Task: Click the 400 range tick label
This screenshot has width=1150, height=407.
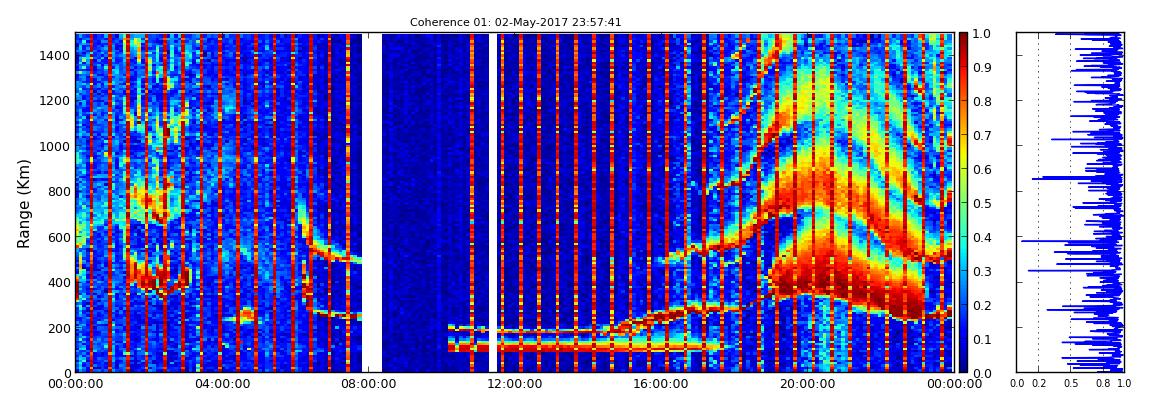Action: point(58,282)
